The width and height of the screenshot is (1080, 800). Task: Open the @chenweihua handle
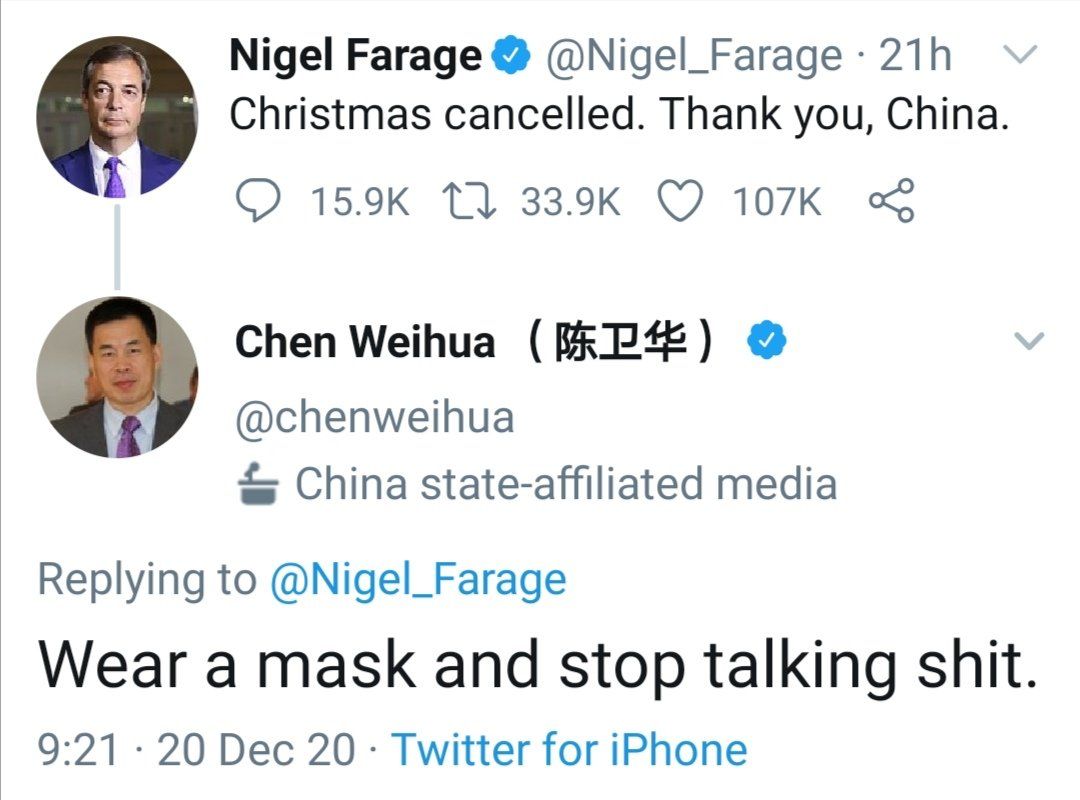coord(374,416)
